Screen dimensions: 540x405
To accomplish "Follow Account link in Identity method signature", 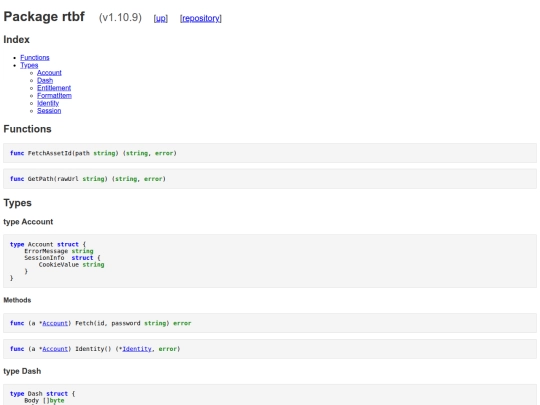I will click(55, 349).
